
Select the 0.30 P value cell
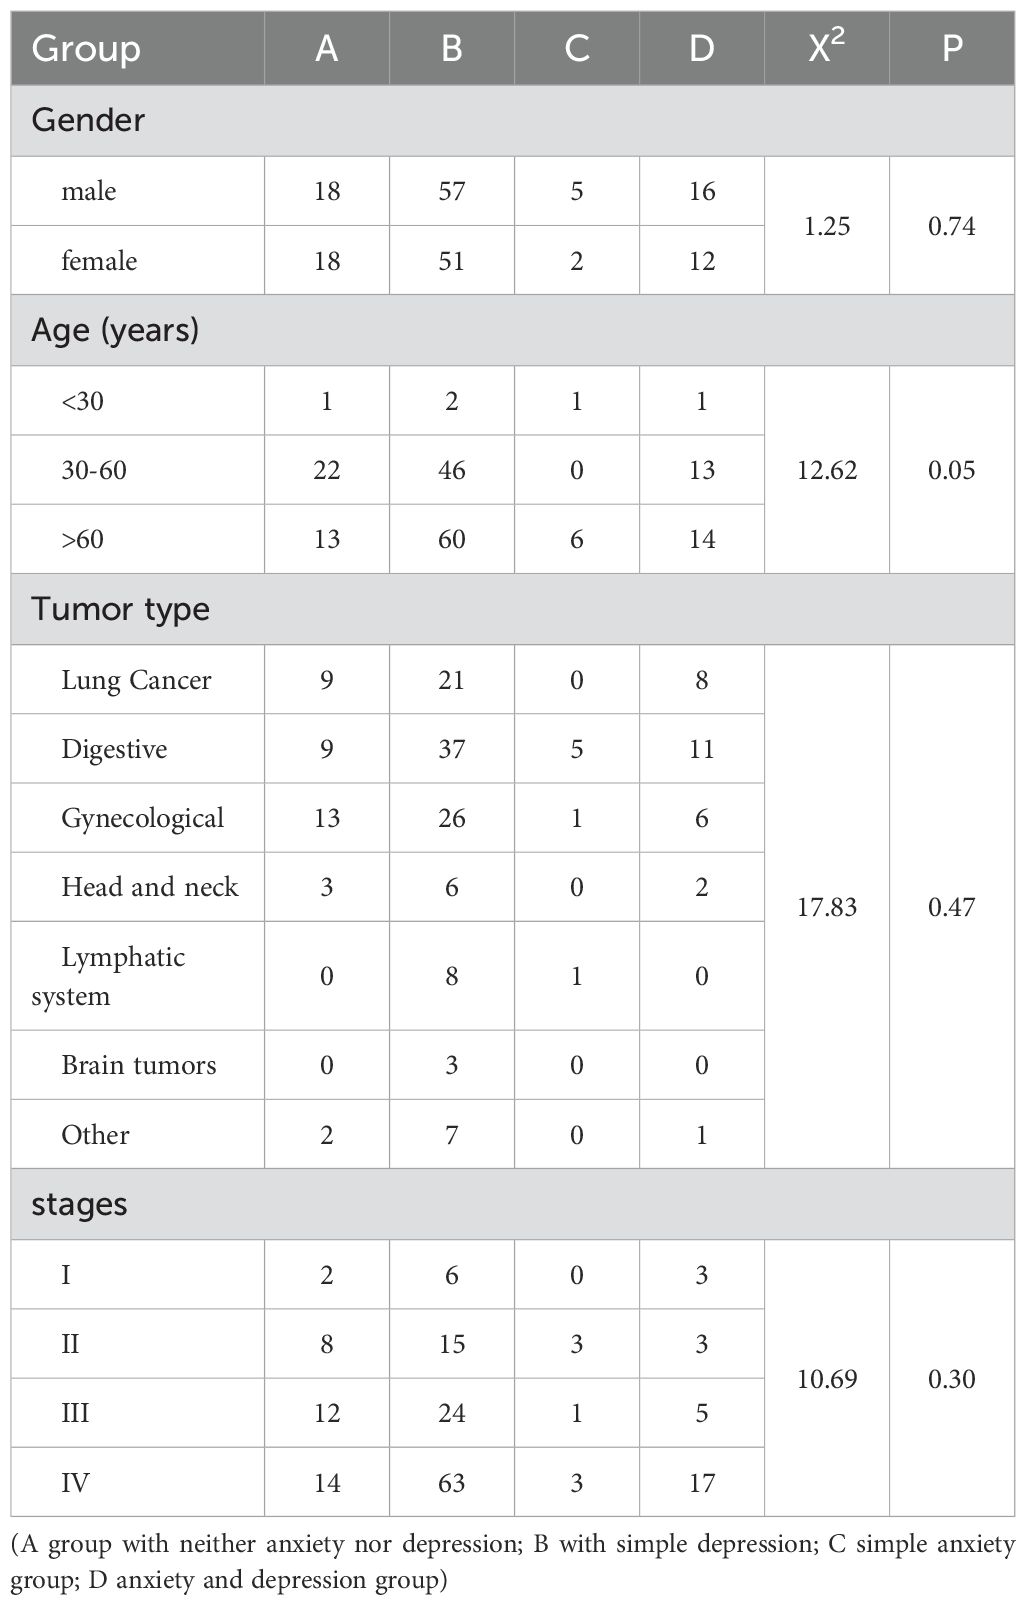pyautogui.click(x=951, y=1379)
